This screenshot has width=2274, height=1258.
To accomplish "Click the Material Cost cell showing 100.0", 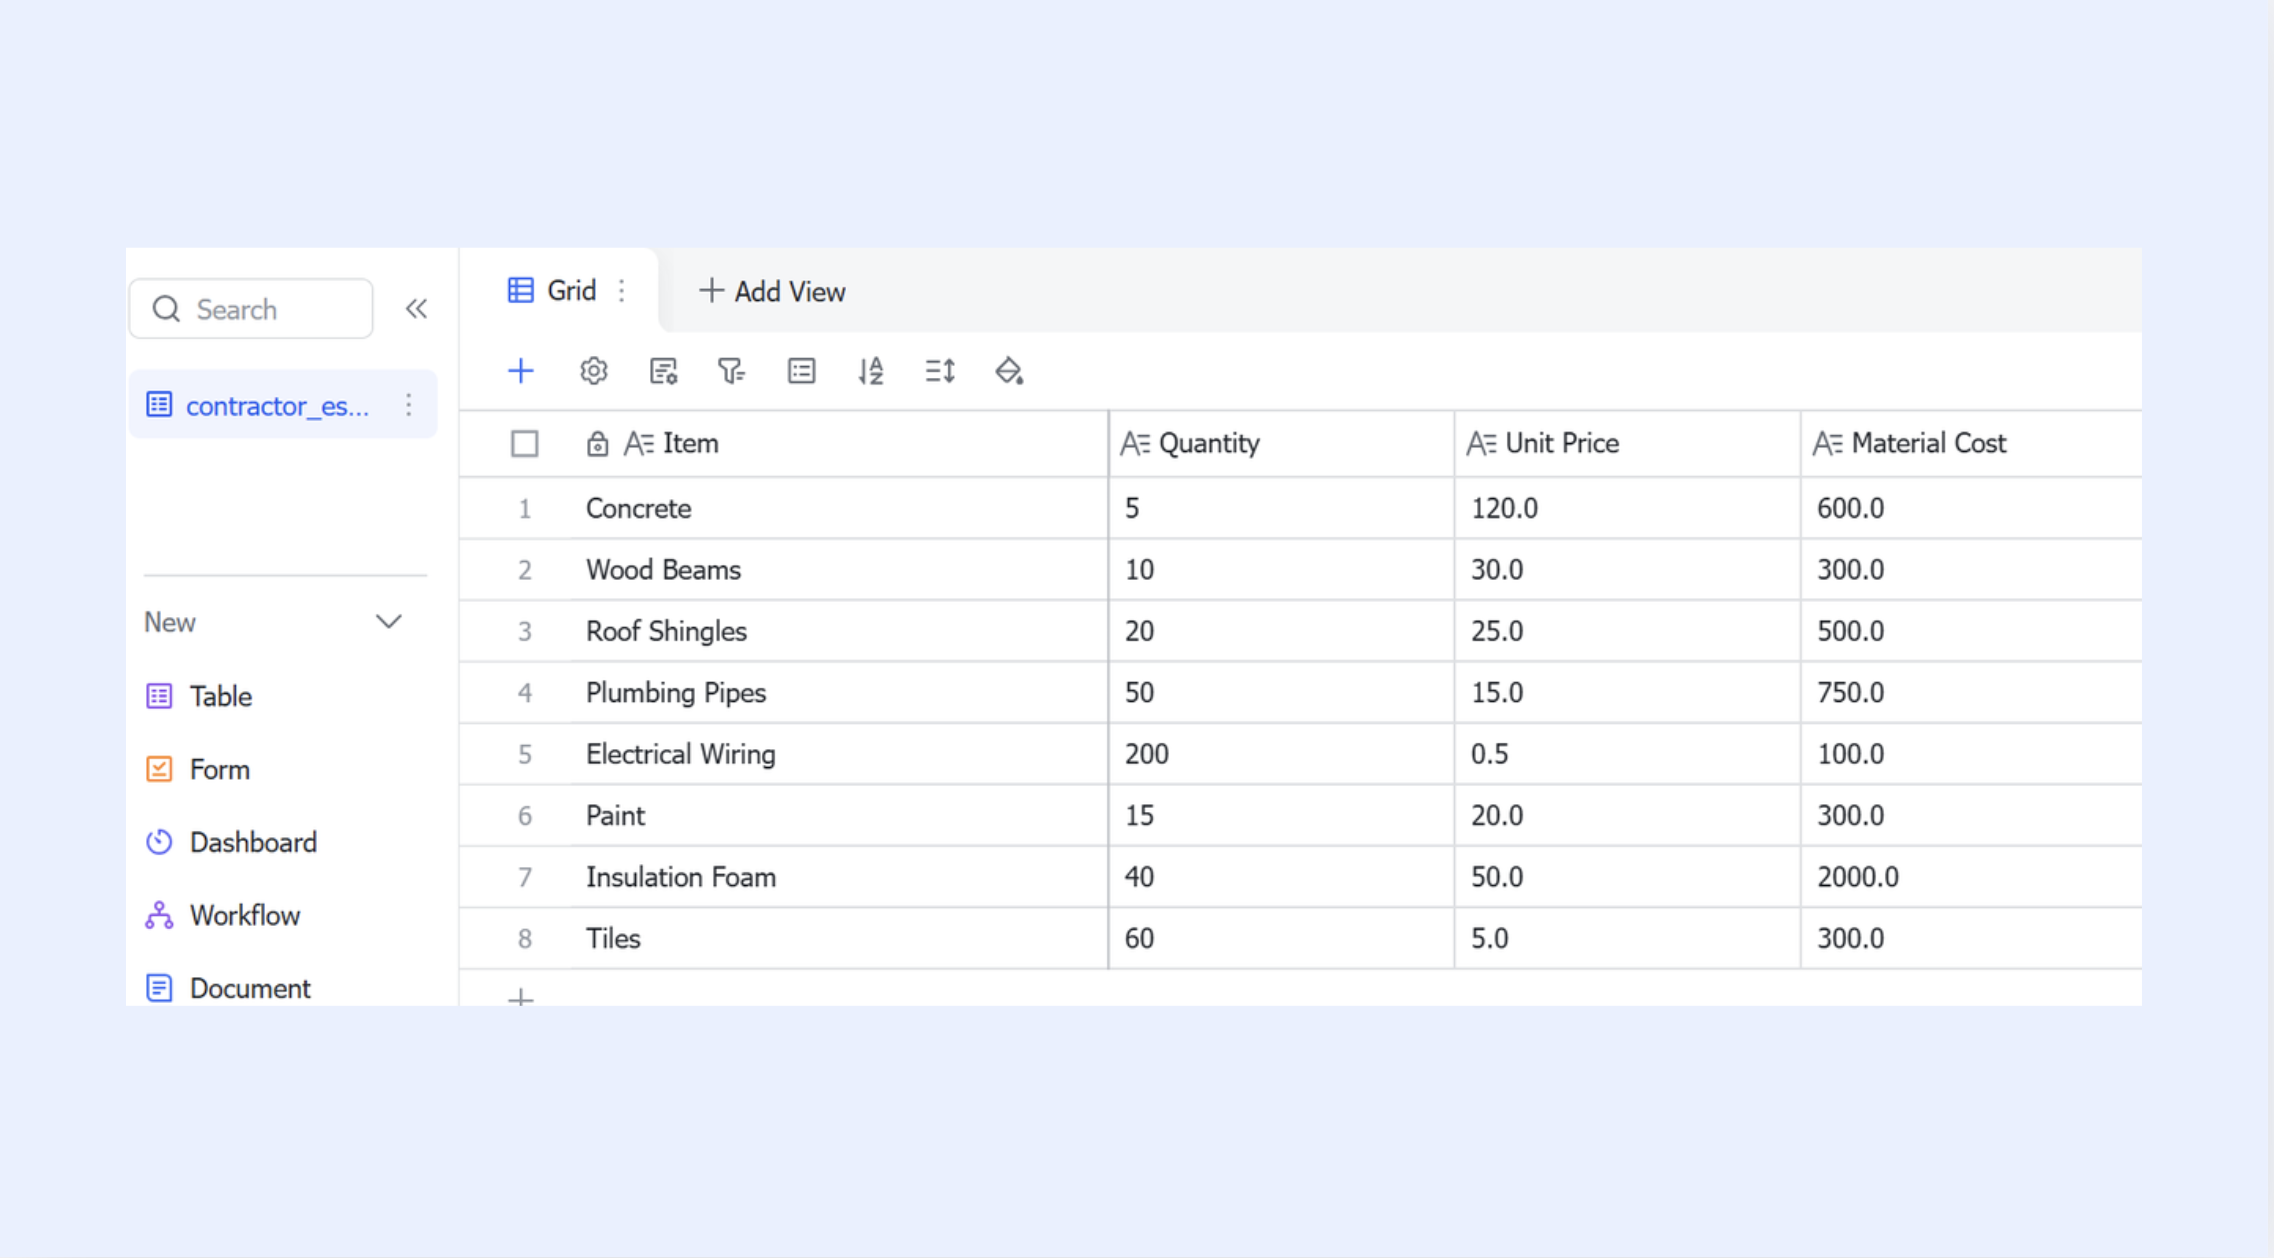I will coord(1971,754).
